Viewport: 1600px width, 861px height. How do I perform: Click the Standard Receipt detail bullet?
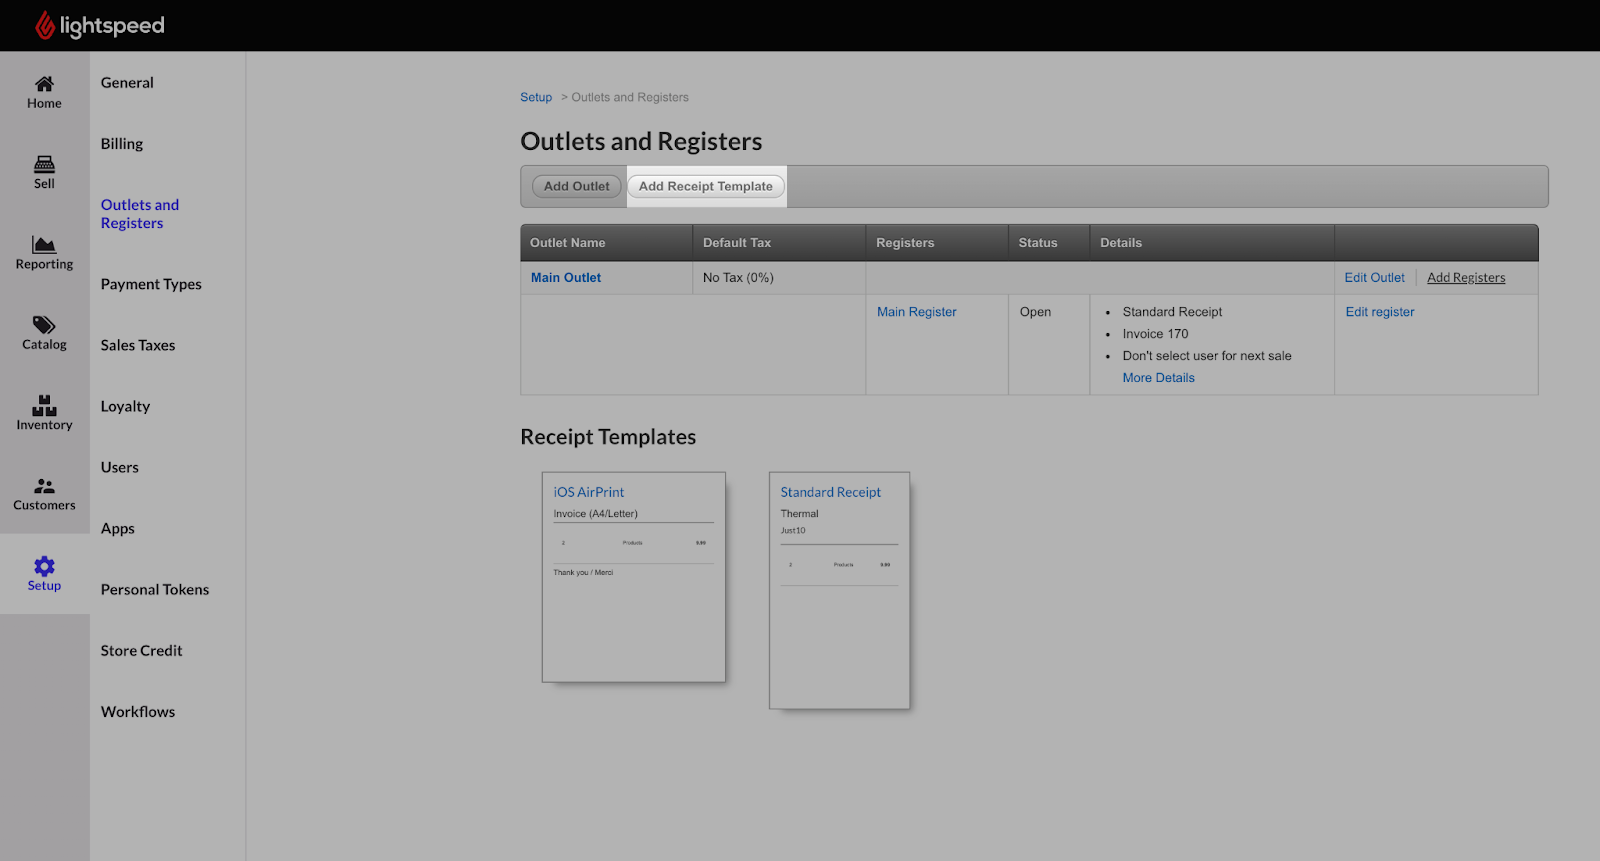1172,312
